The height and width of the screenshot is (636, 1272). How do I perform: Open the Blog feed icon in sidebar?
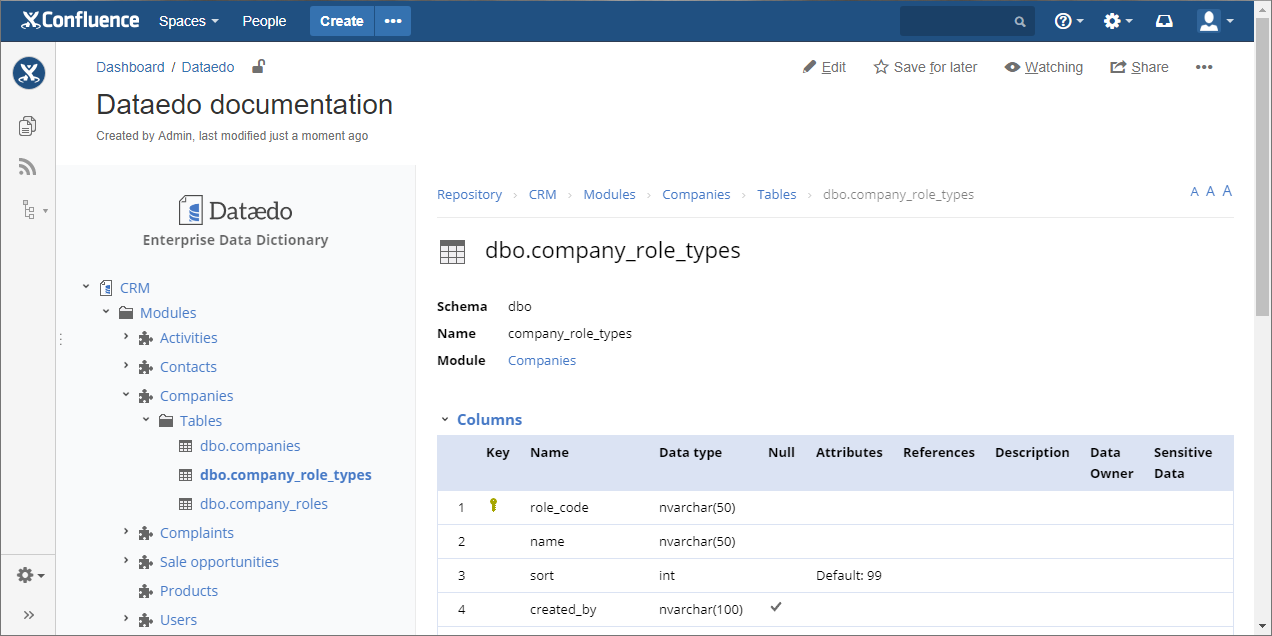pyautogui.click(x=28, y=167)
